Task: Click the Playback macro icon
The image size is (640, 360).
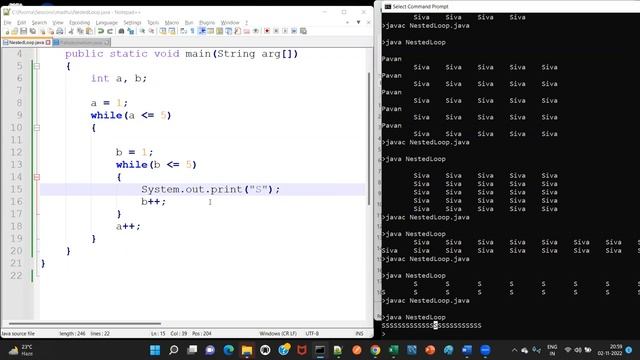Action: click(285, 31)
